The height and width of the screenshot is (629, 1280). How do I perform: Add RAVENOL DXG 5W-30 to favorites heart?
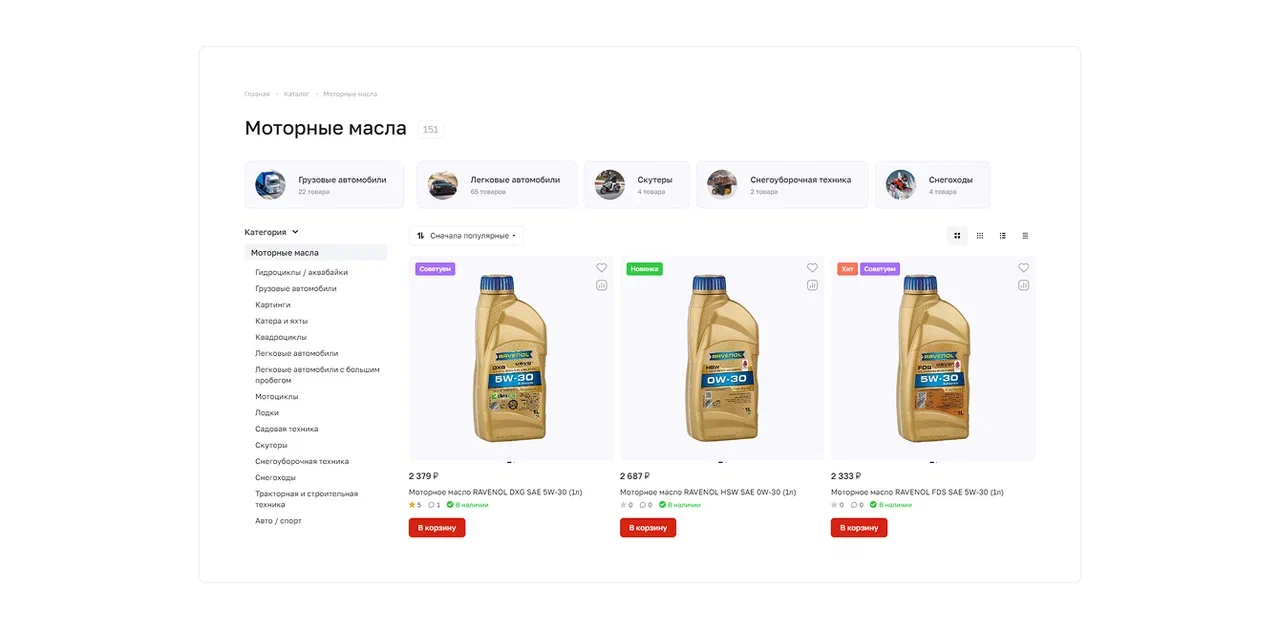(x=601, y=268)
